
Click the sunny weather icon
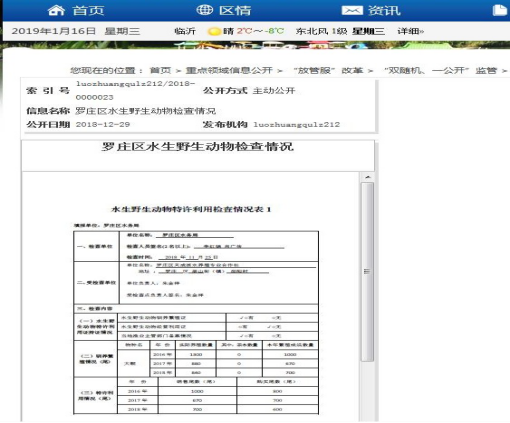coord(214,31)
